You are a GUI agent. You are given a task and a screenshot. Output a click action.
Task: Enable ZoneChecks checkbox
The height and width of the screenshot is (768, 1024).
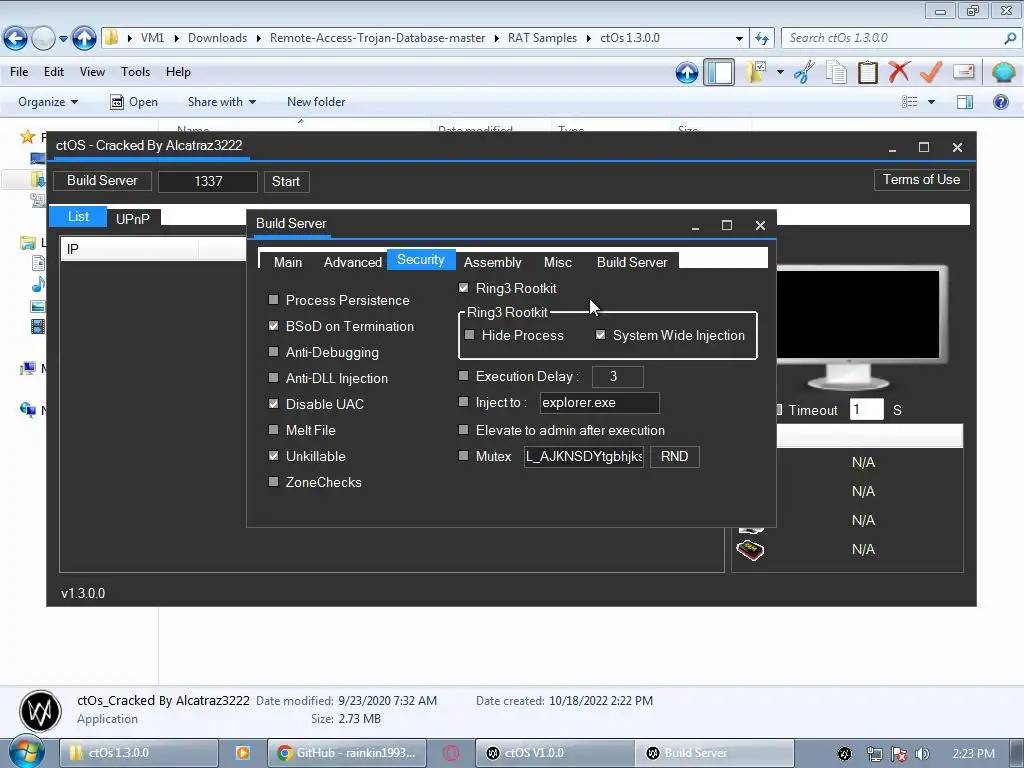[274, 482]
